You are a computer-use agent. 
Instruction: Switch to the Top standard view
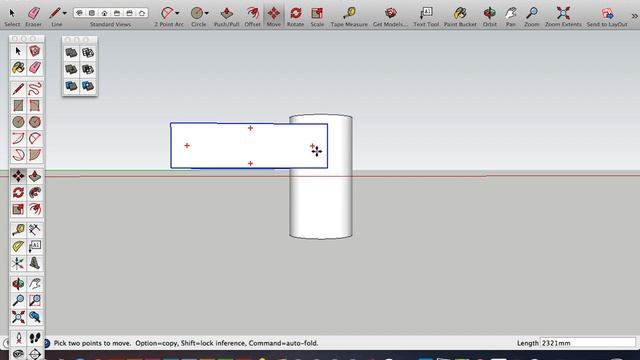(x=92, y=13)
